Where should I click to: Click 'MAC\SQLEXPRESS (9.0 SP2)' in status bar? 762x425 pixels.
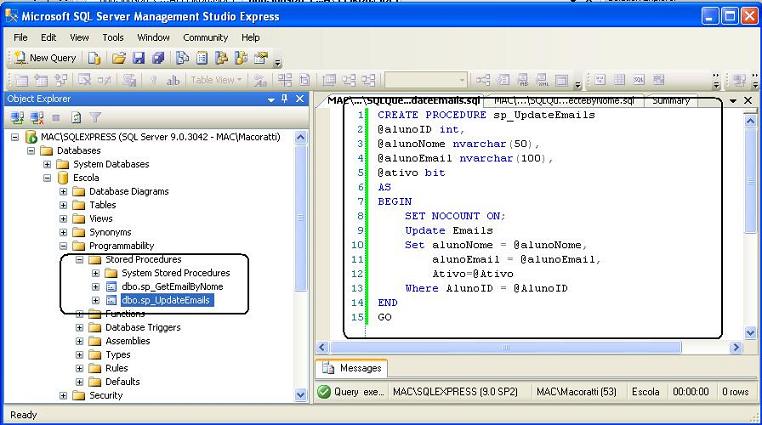click(x=455, y=391)
